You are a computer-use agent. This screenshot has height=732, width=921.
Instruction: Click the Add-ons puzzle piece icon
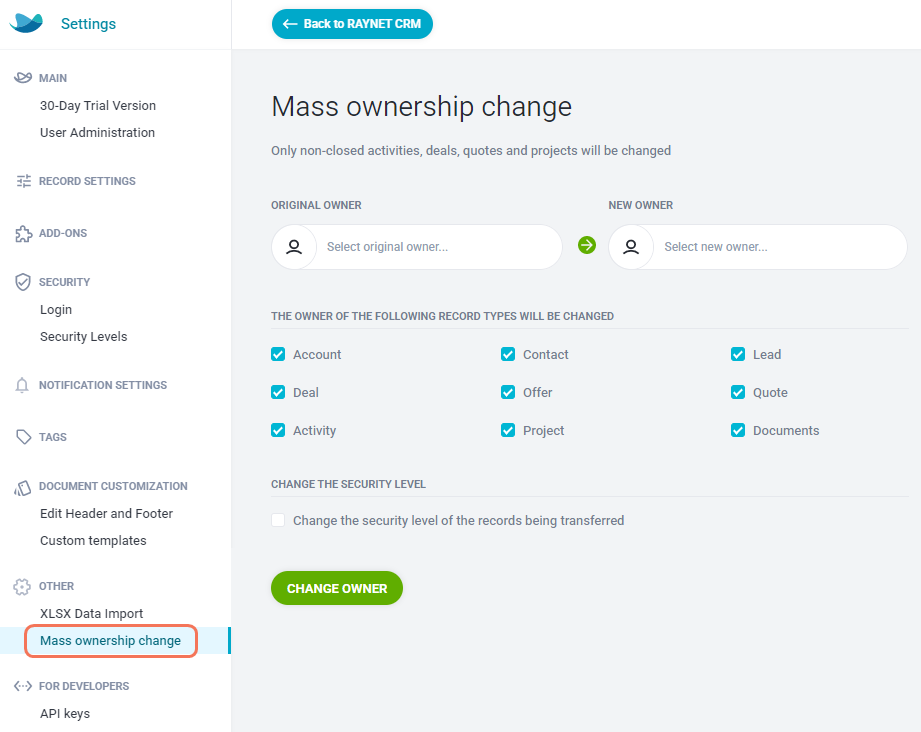tap(23, 233)
